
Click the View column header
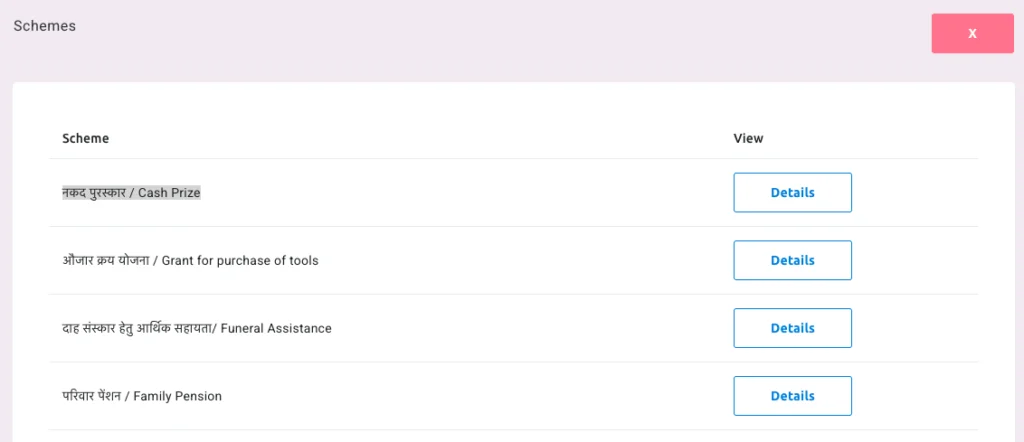tap(748, 138)
